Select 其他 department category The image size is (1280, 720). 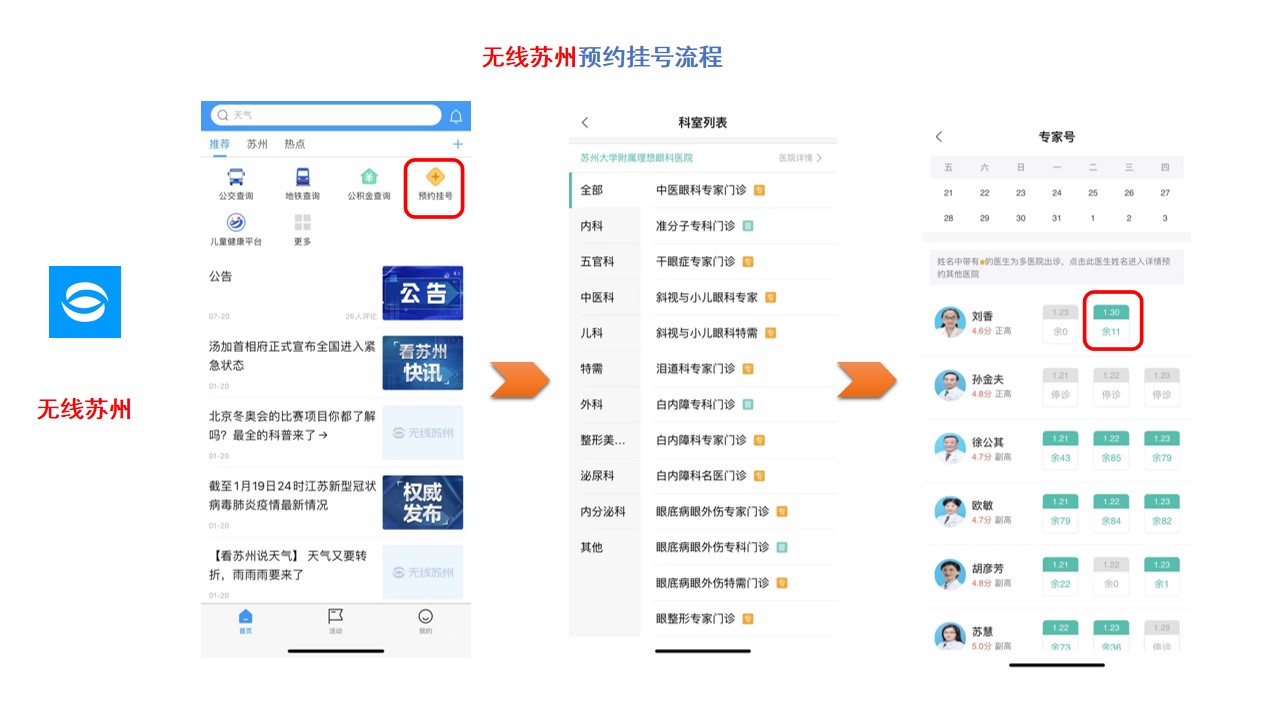604,547
